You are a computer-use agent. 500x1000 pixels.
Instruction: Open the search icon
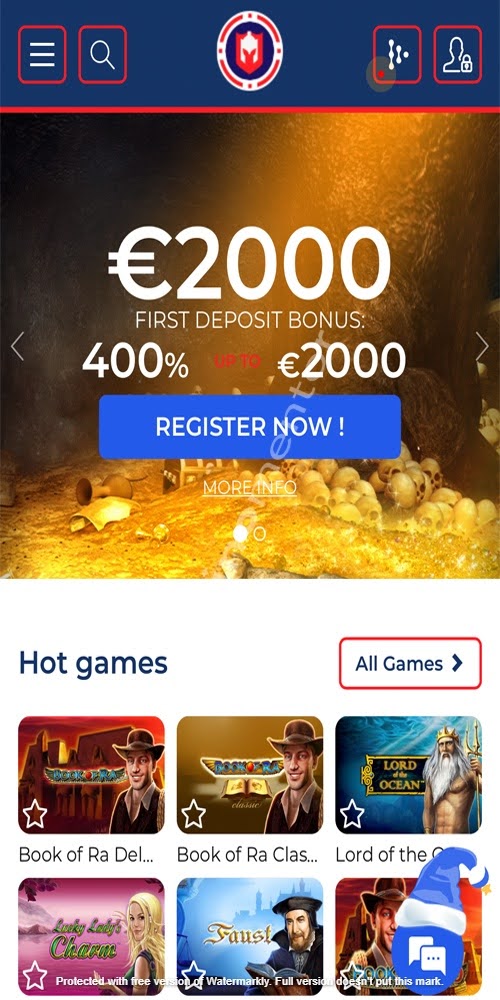coord(103,55)
